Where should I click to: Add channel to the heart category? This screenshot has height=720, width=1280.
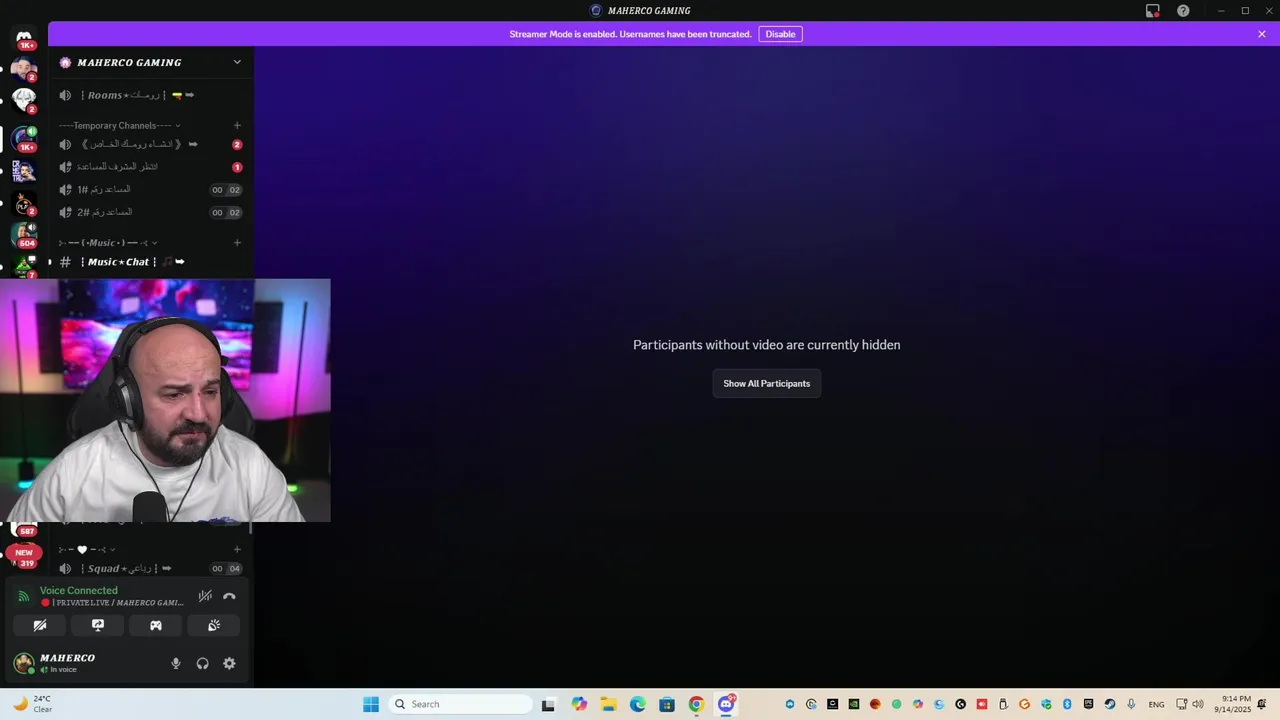[237, 549]
